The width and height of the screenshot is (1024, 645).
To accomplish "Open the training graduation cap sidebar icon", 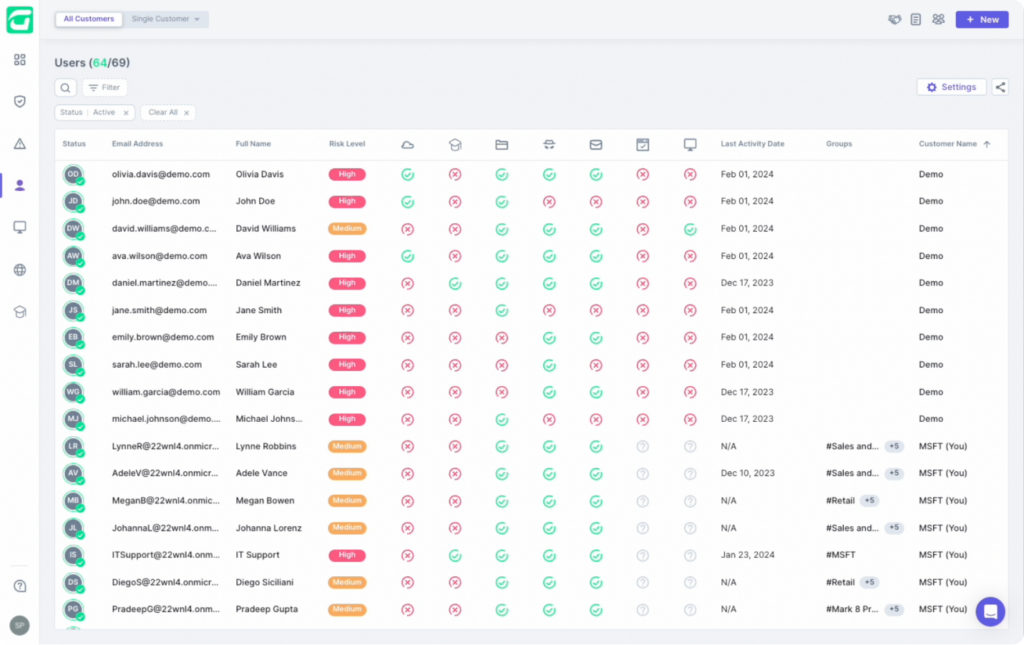I will (20, 312).
